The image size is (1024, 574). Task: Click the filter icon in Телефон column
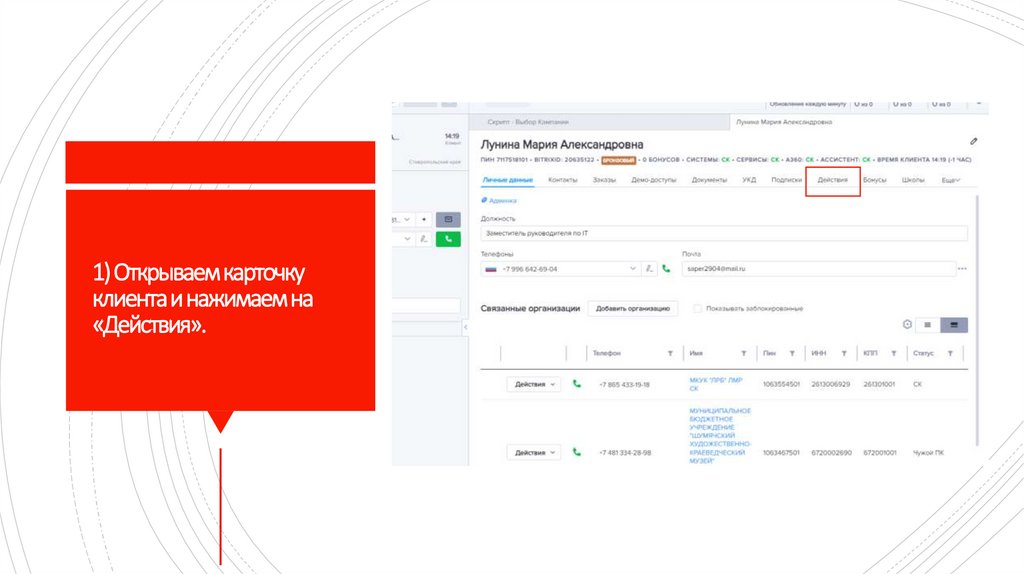pyautogui.click(x=670, y=353)
